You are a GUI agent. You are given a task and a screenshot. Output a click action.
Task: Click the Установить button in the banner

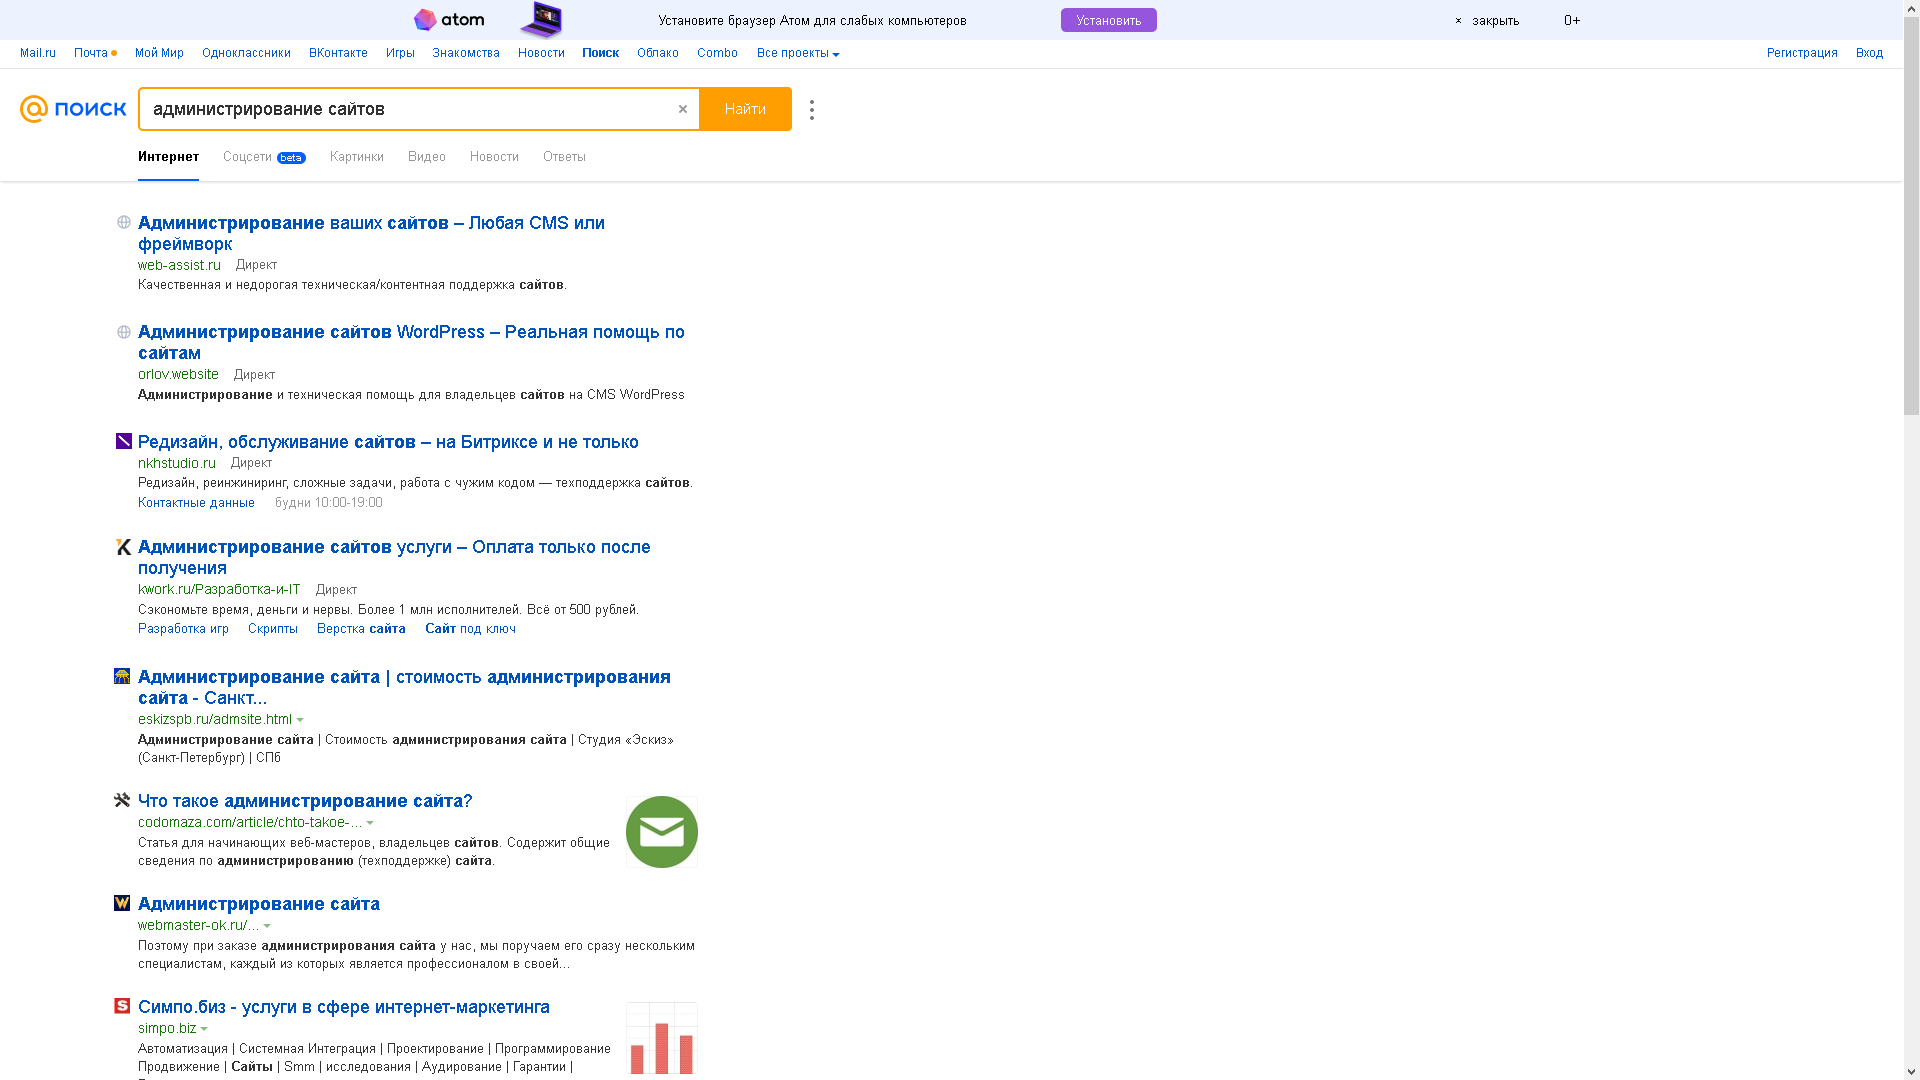1109,20
